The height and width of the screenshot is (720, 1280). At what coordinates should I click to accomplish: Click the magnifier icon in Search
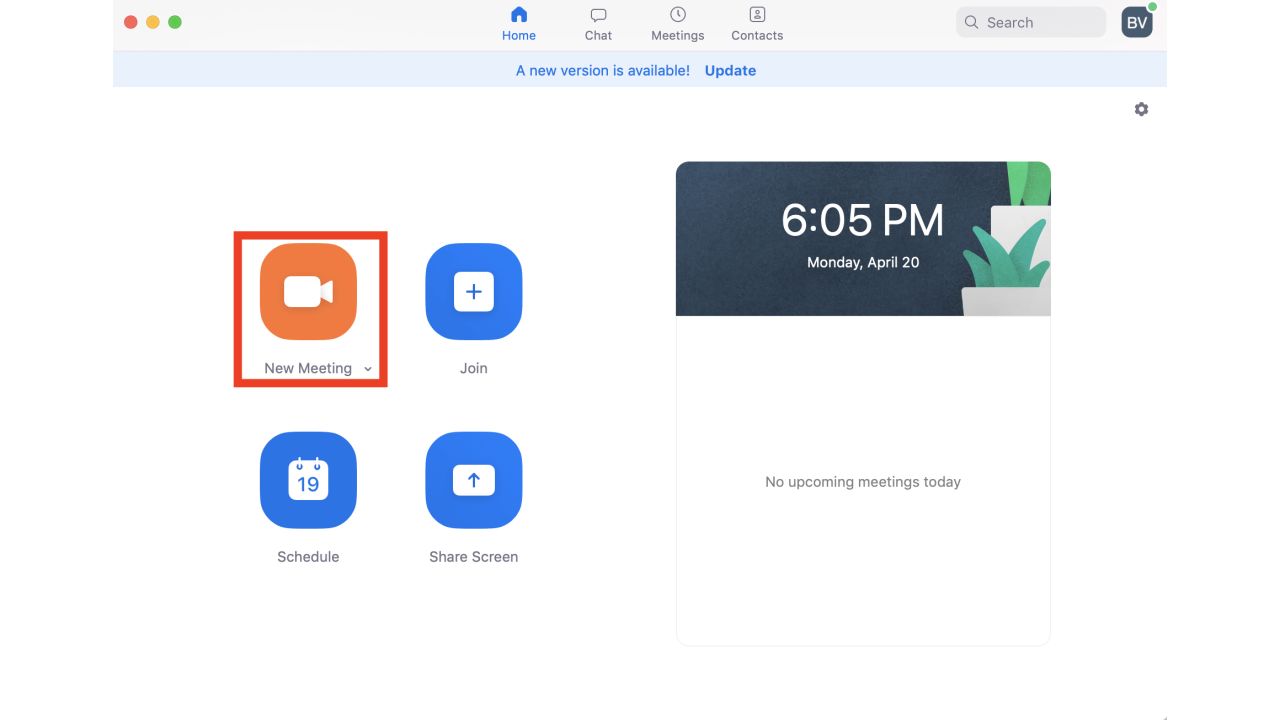(x=971, y=22)
